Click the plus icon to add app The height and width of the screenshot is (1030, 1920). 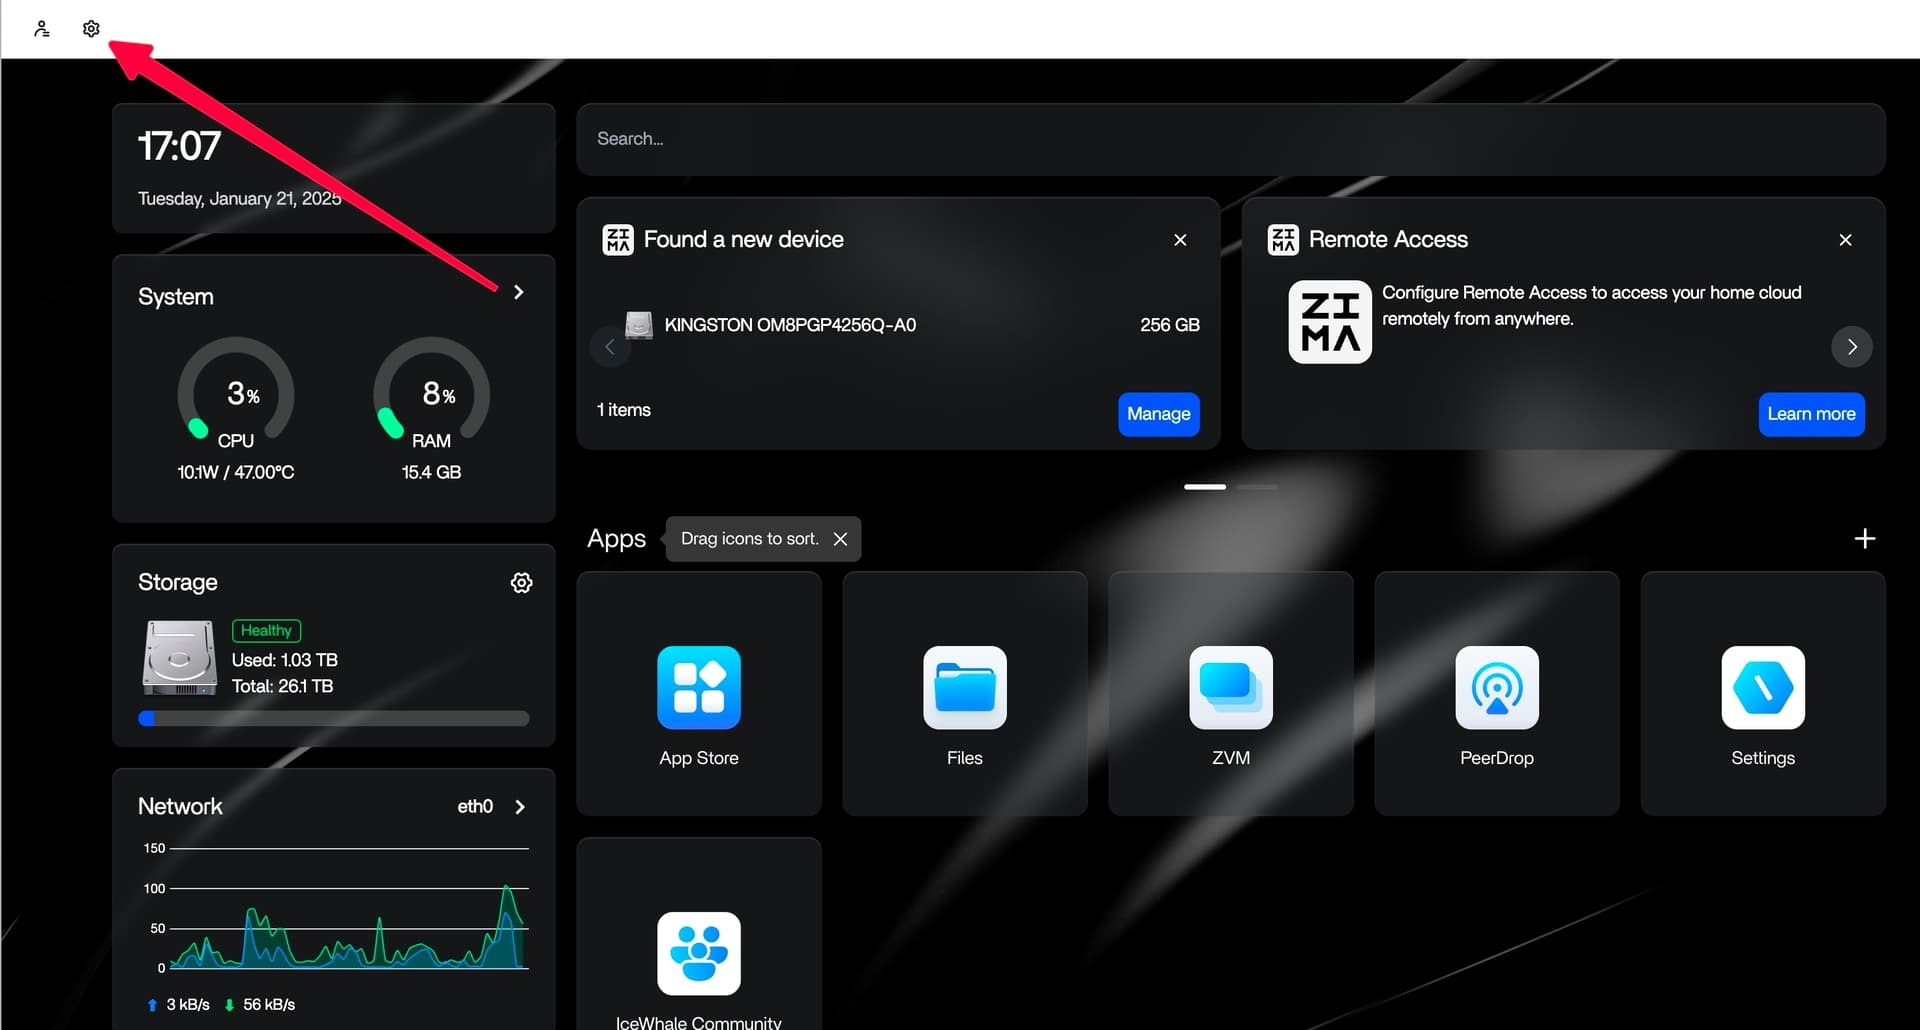coord(1864,539)
